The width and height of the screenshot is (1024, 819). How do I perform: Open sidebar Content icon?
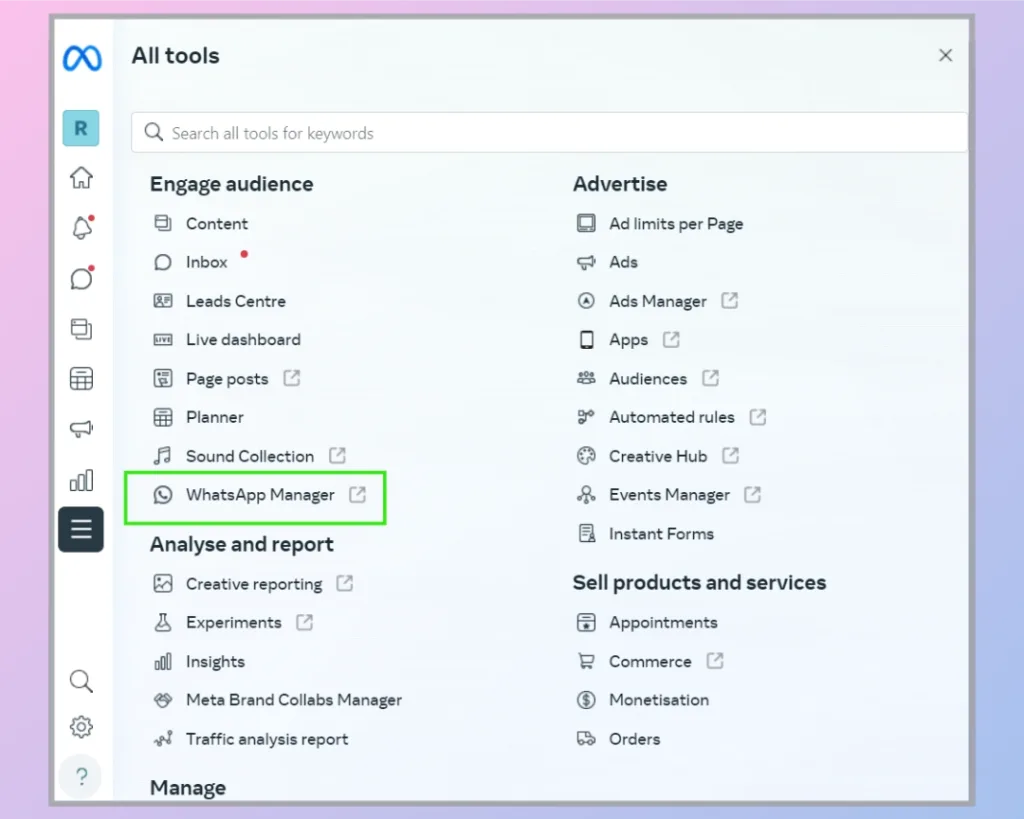click(x=81, y=329)
